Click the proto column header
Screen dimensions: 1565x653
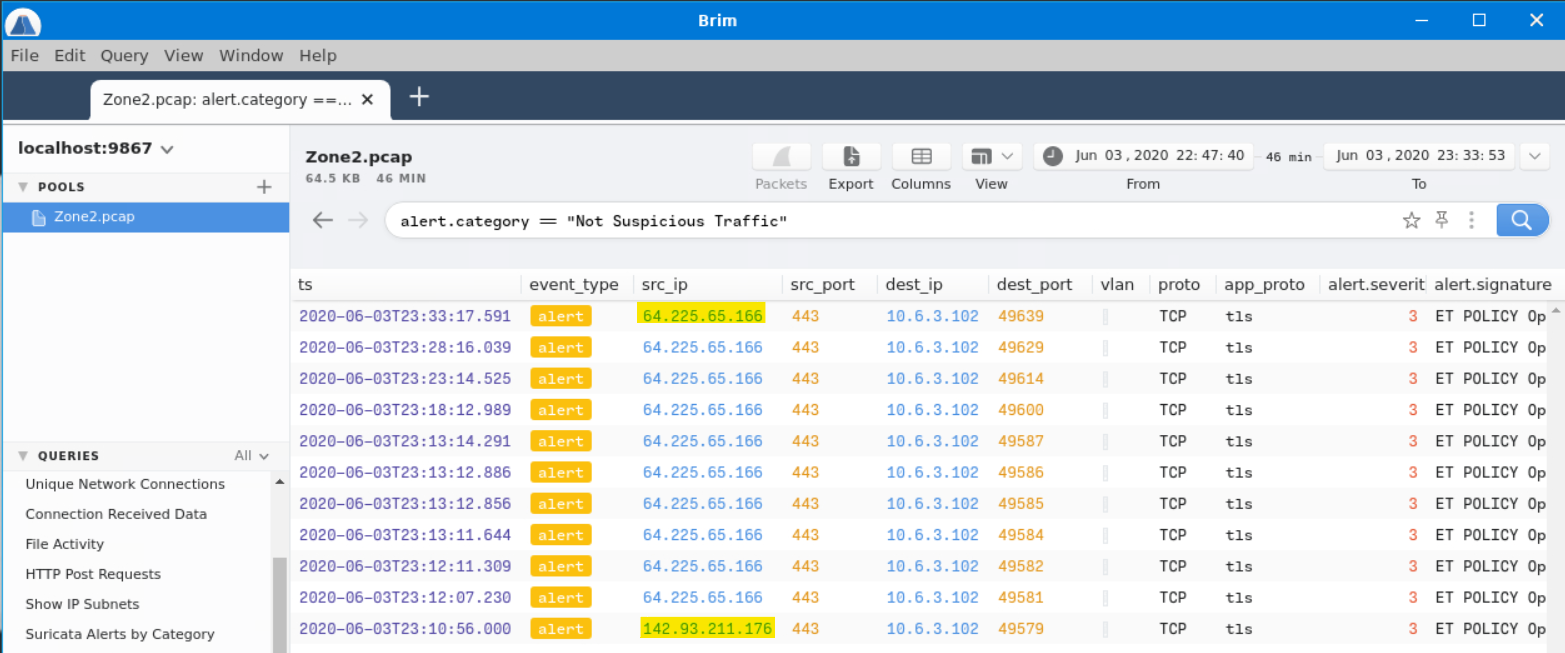pos(1179,285)
